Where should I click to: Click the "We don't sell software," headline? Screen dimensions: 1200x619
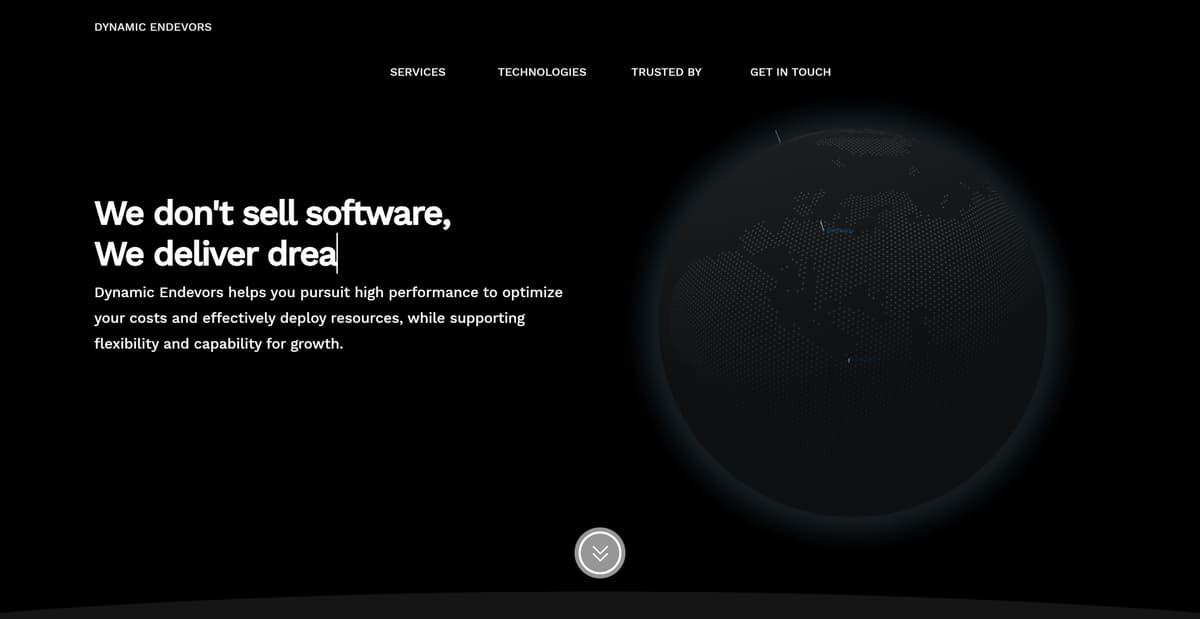click(272, 213)
